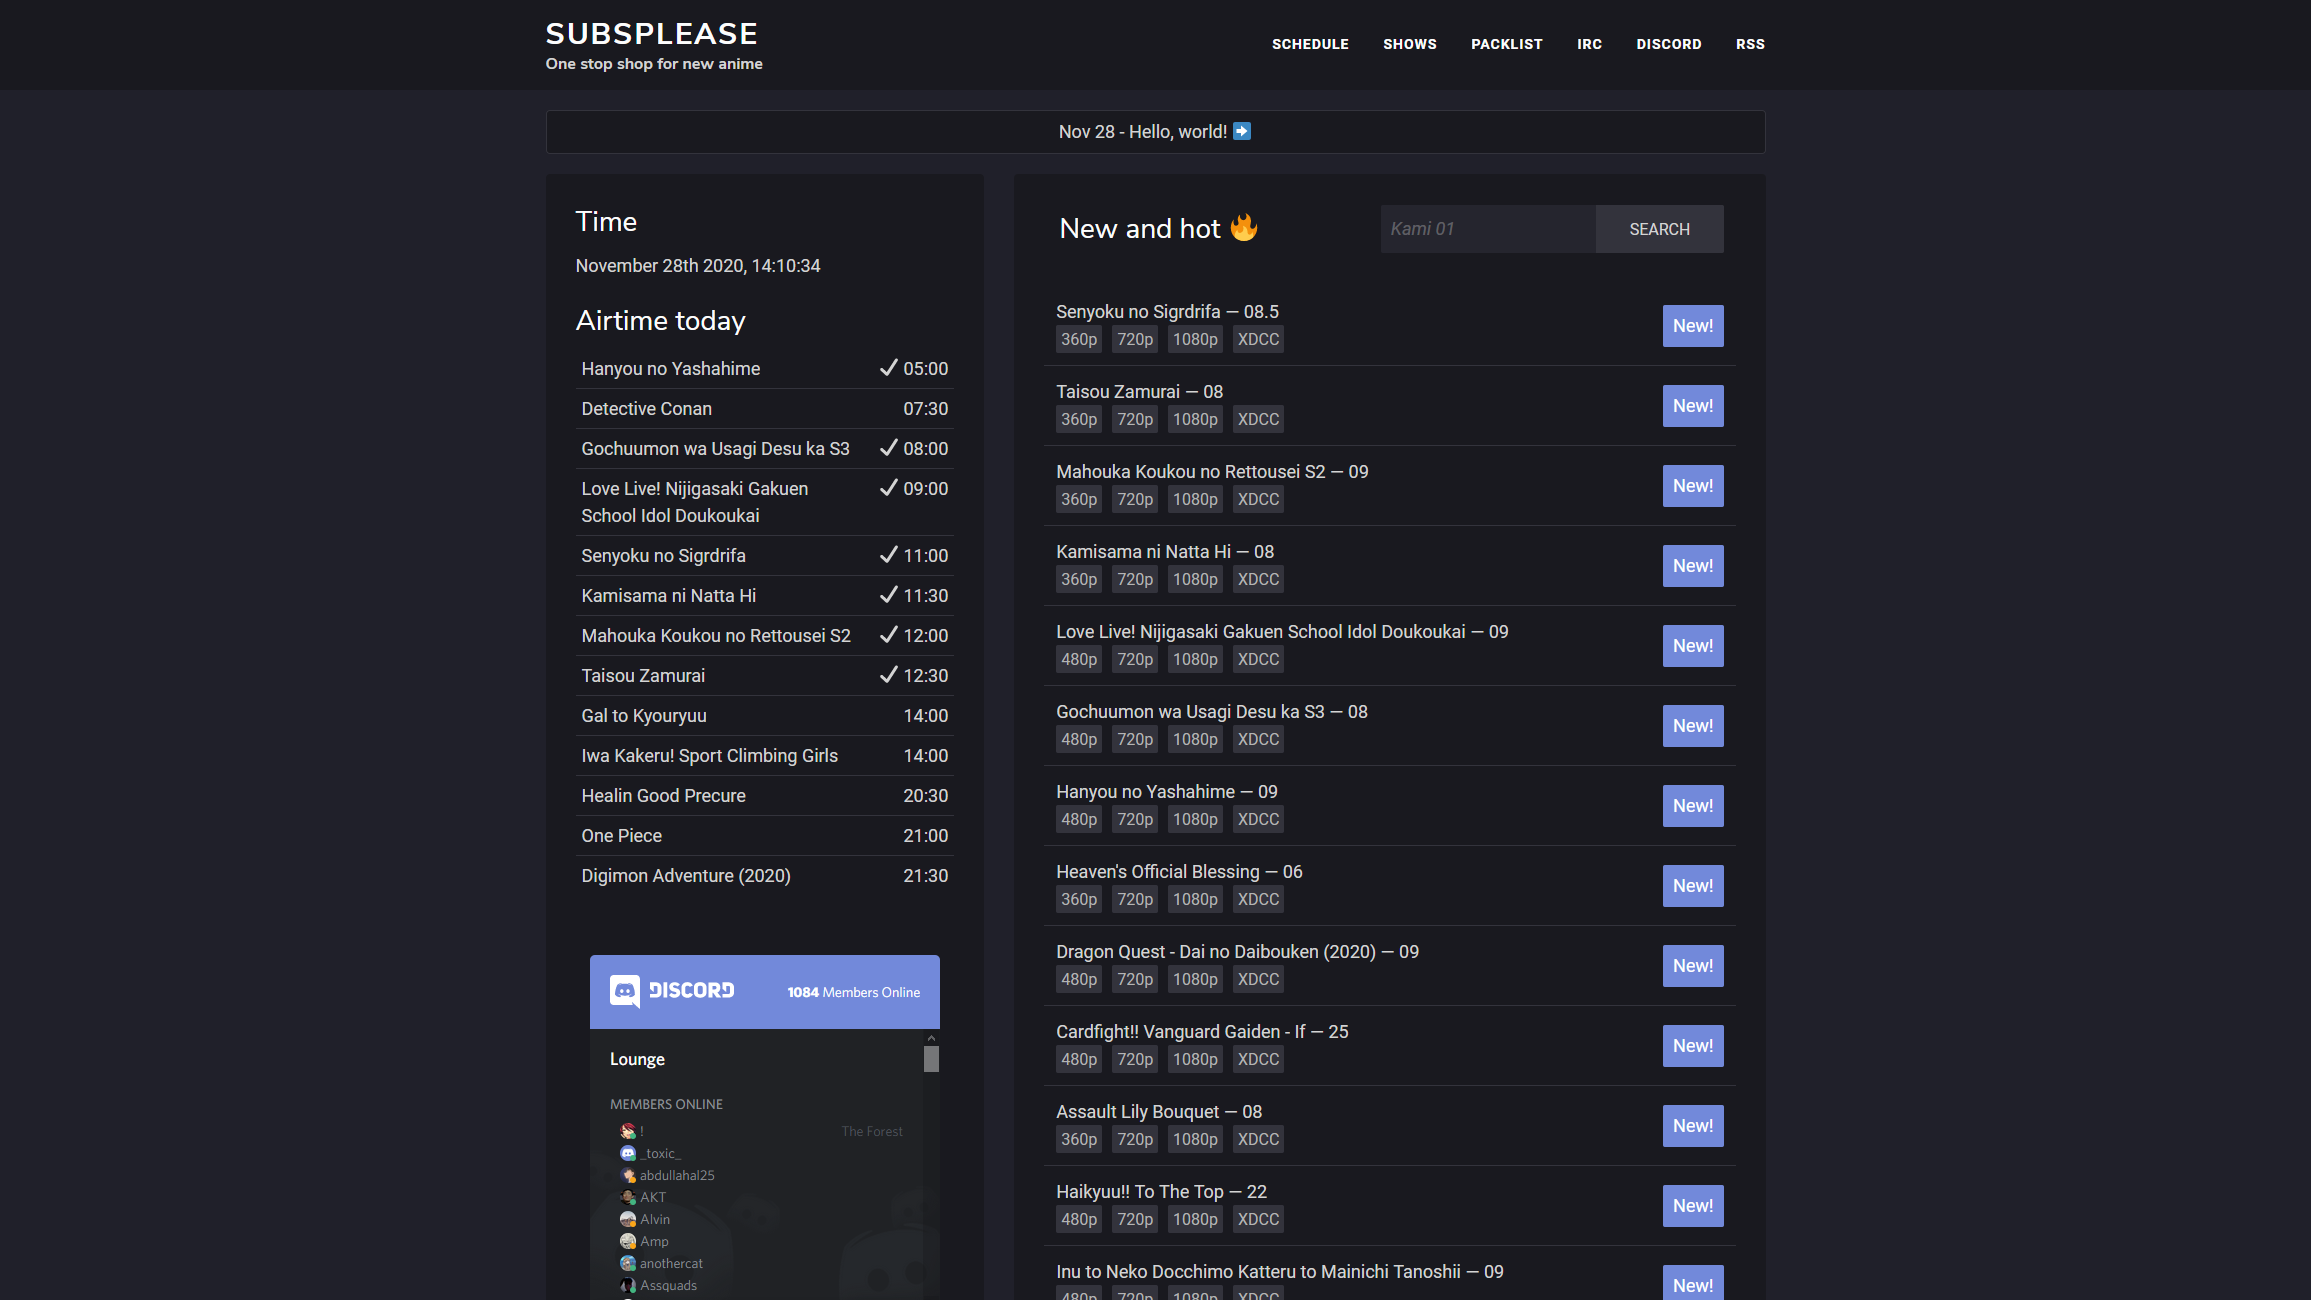This screenshot has width=2311, height=1300.
Task: Select 480p for Cardfight!! Vanguard Gaiden 25
Action: (1079, 1059)
